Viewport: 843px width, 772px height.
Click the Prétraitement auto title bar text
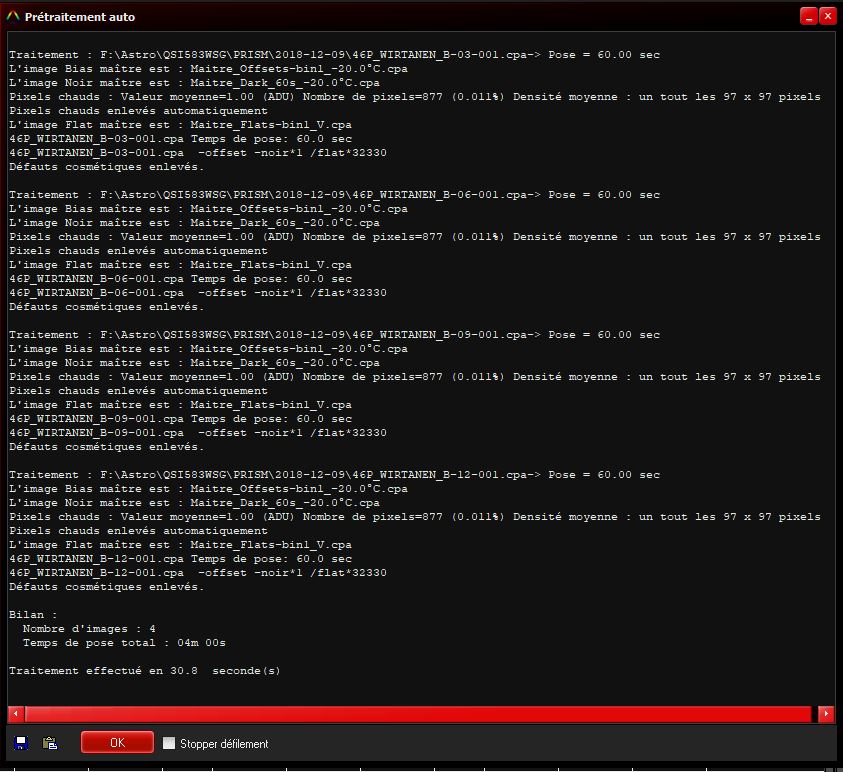click(x=80, y=17)
